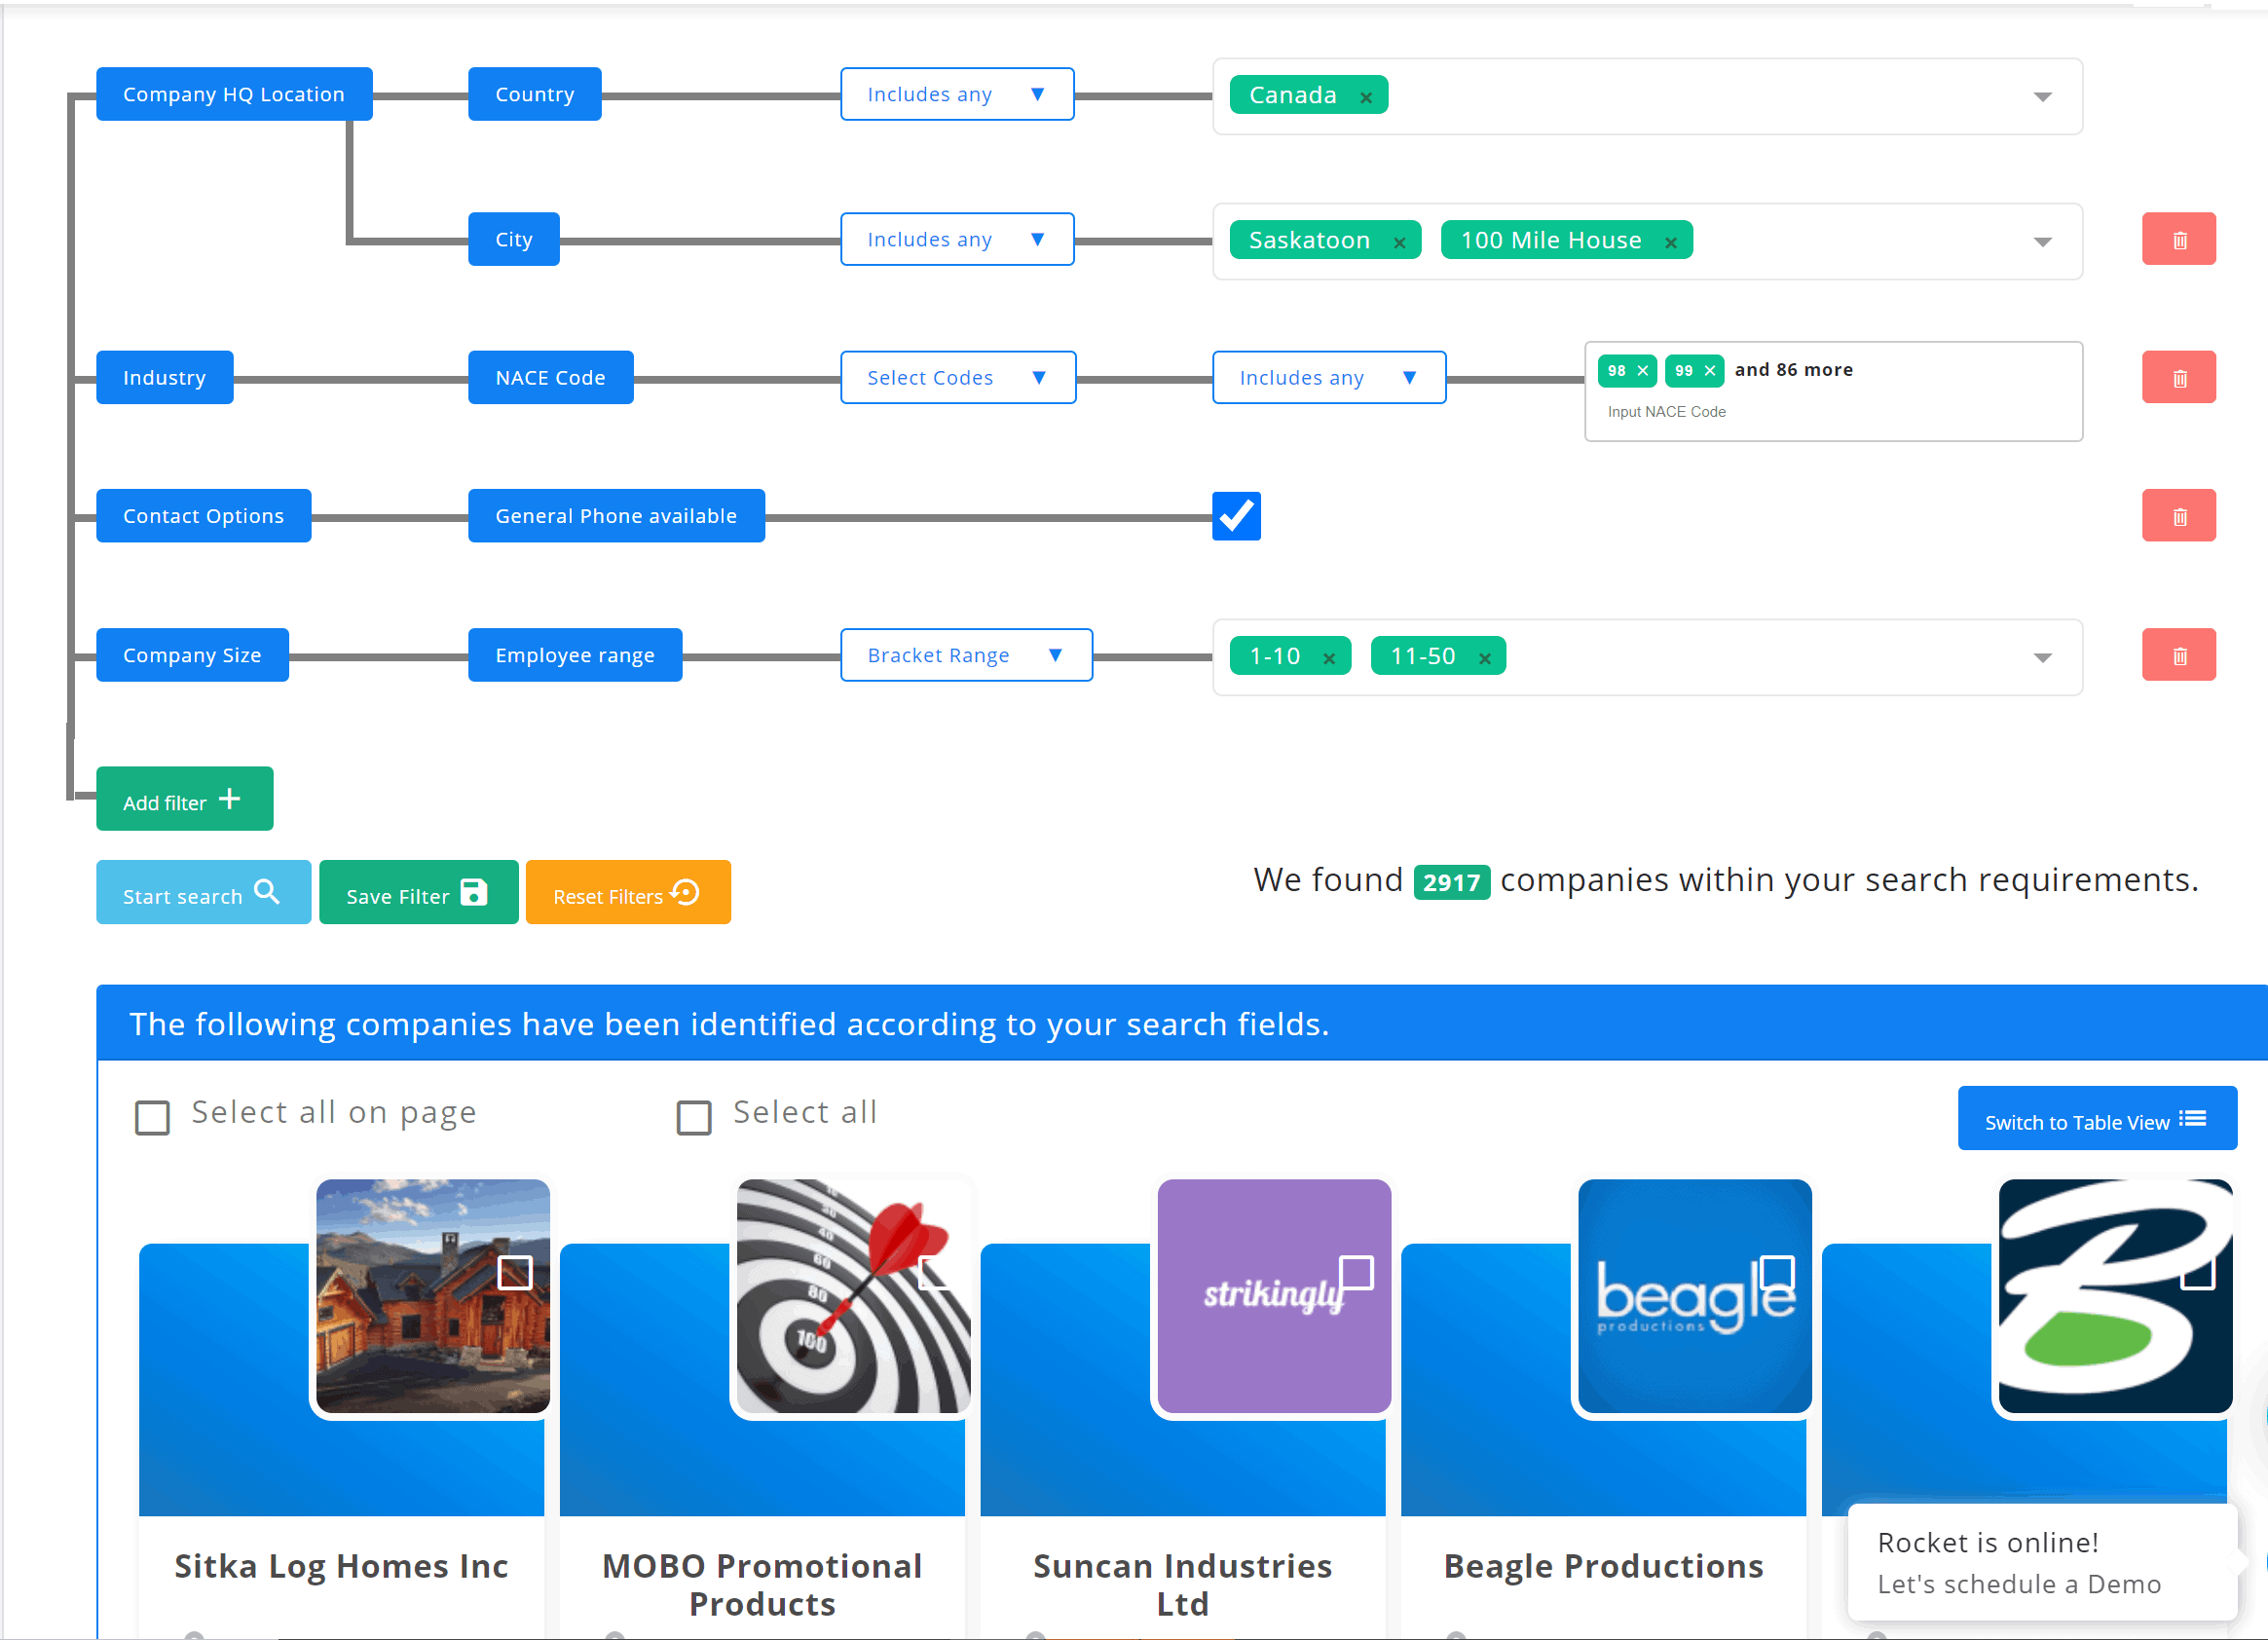Delete the Industry NACE Code filter row
Screen dimensions: 2268x1640
[x=2178, y=378]
